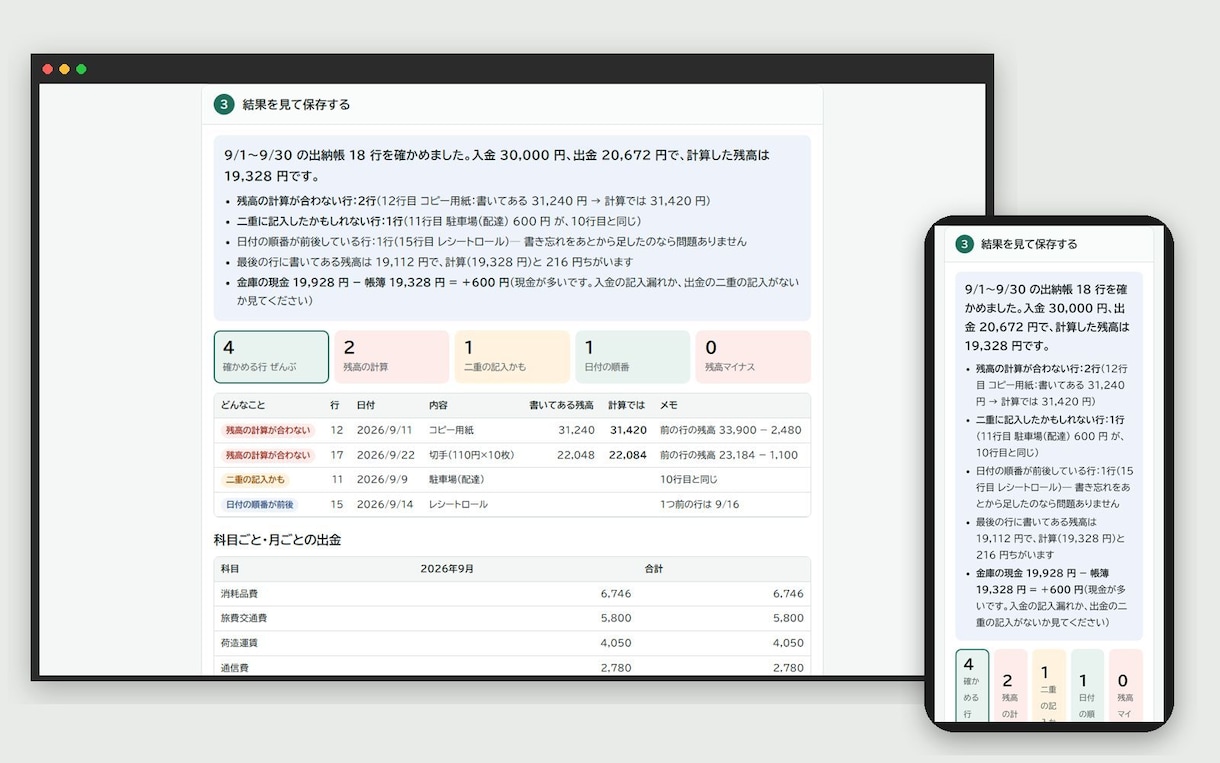Click the memo 前の行の残高 23,184 − 1,100
The width and height of the screenshot is (1220, 763).
729,455
